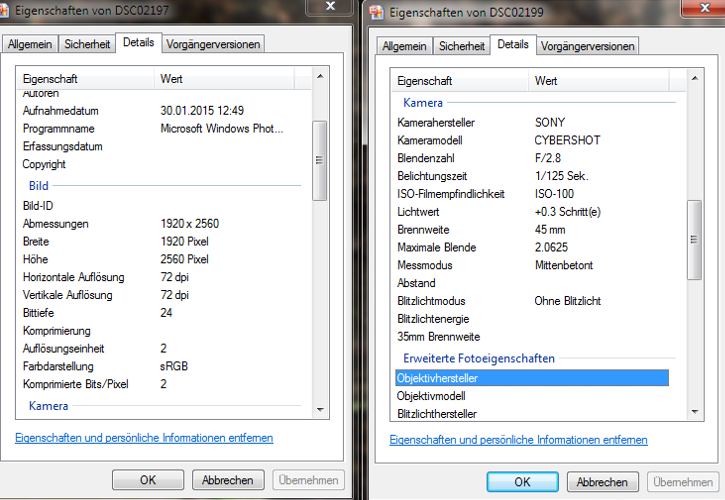Open Allgemein tab in DSC02199 window
The width and height of the screenshot is (725, 500).
pyautogui.click(x=405, y=46)
